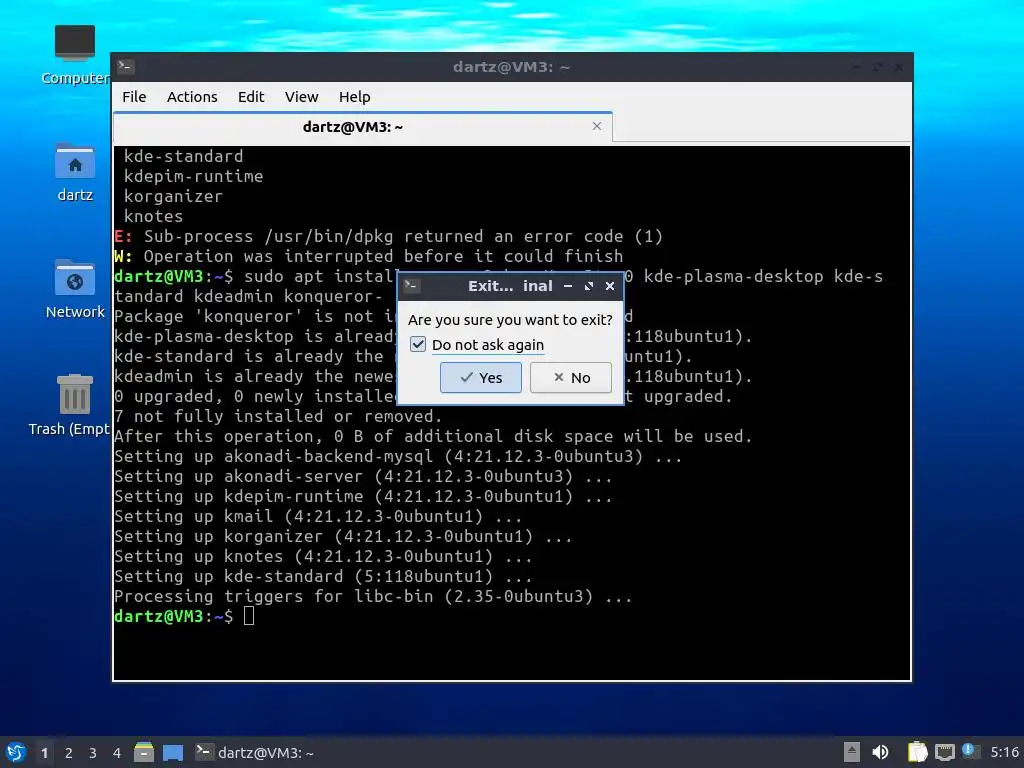This screenshot has height=768, width=1024.
Task: Click the 'Setting up kde-standard (5:118ubuntu1)' line
Action: click(323, 577)
